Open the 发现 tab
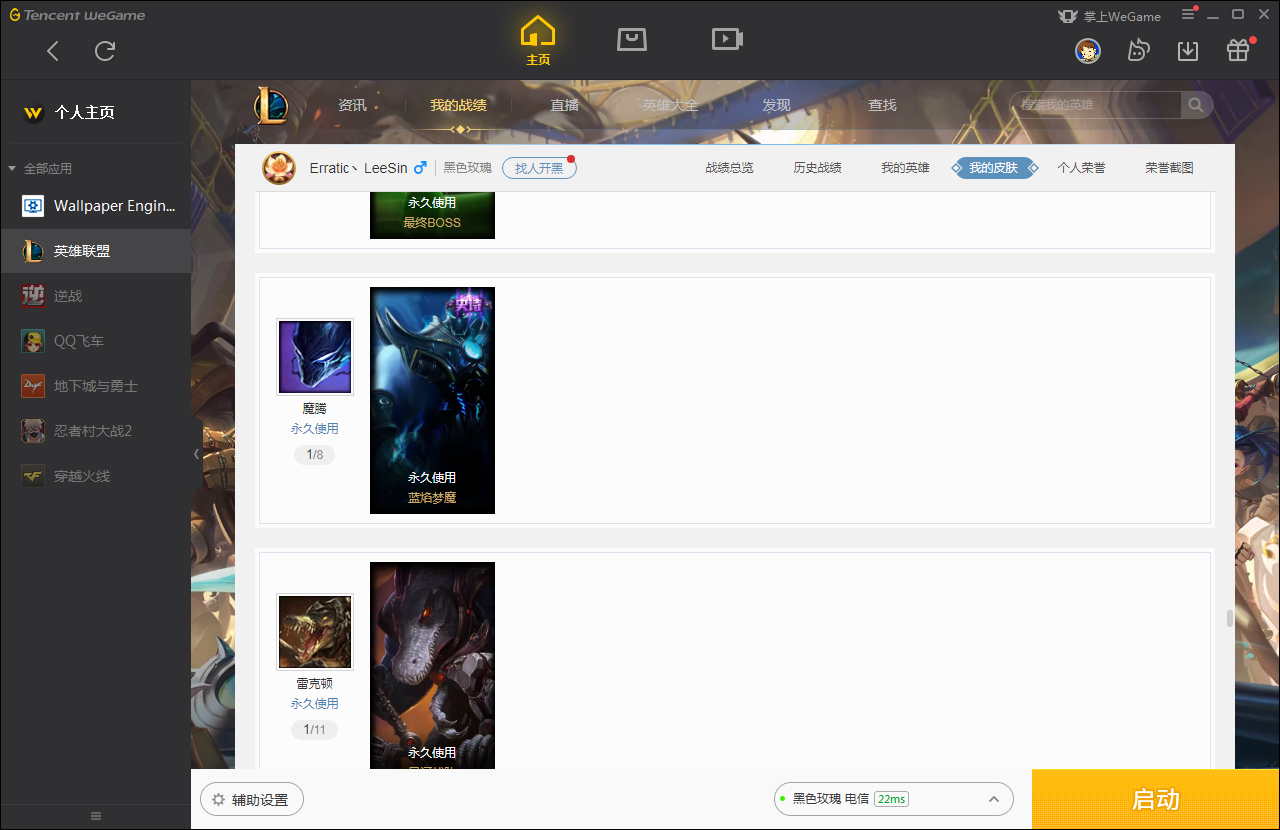Viewport: 1280px width, 830px height. pos(776,105)
